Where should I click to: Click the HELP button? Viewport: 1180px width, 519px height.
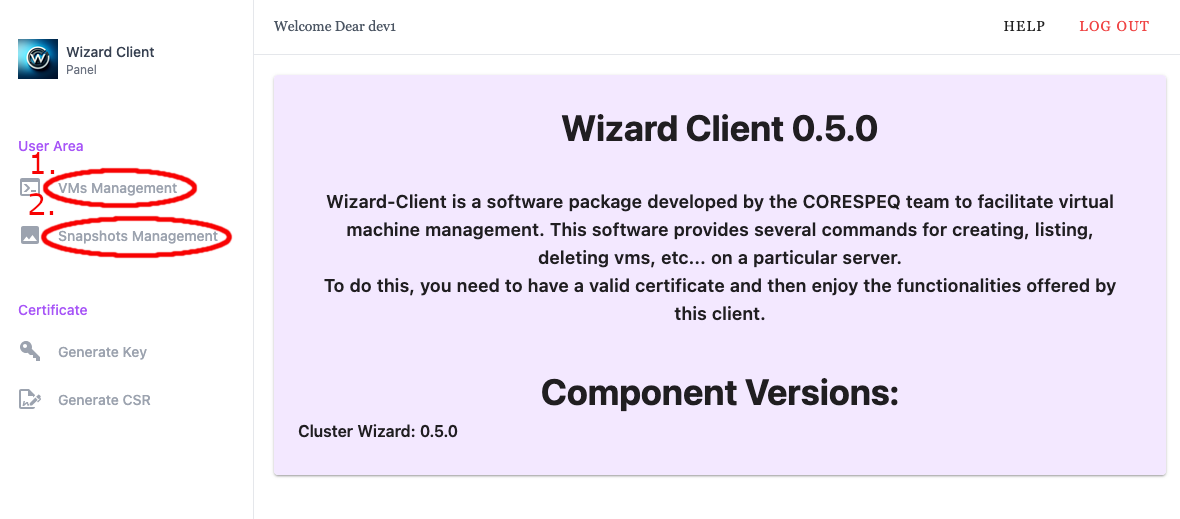click(x=1024, y=26)
